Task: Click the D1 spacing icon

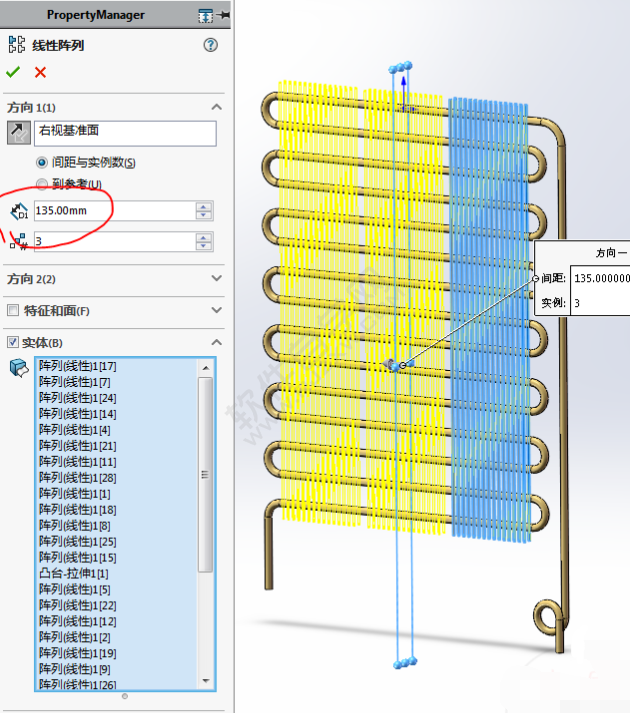Action: pyautogui.click(x=19, y=211)
